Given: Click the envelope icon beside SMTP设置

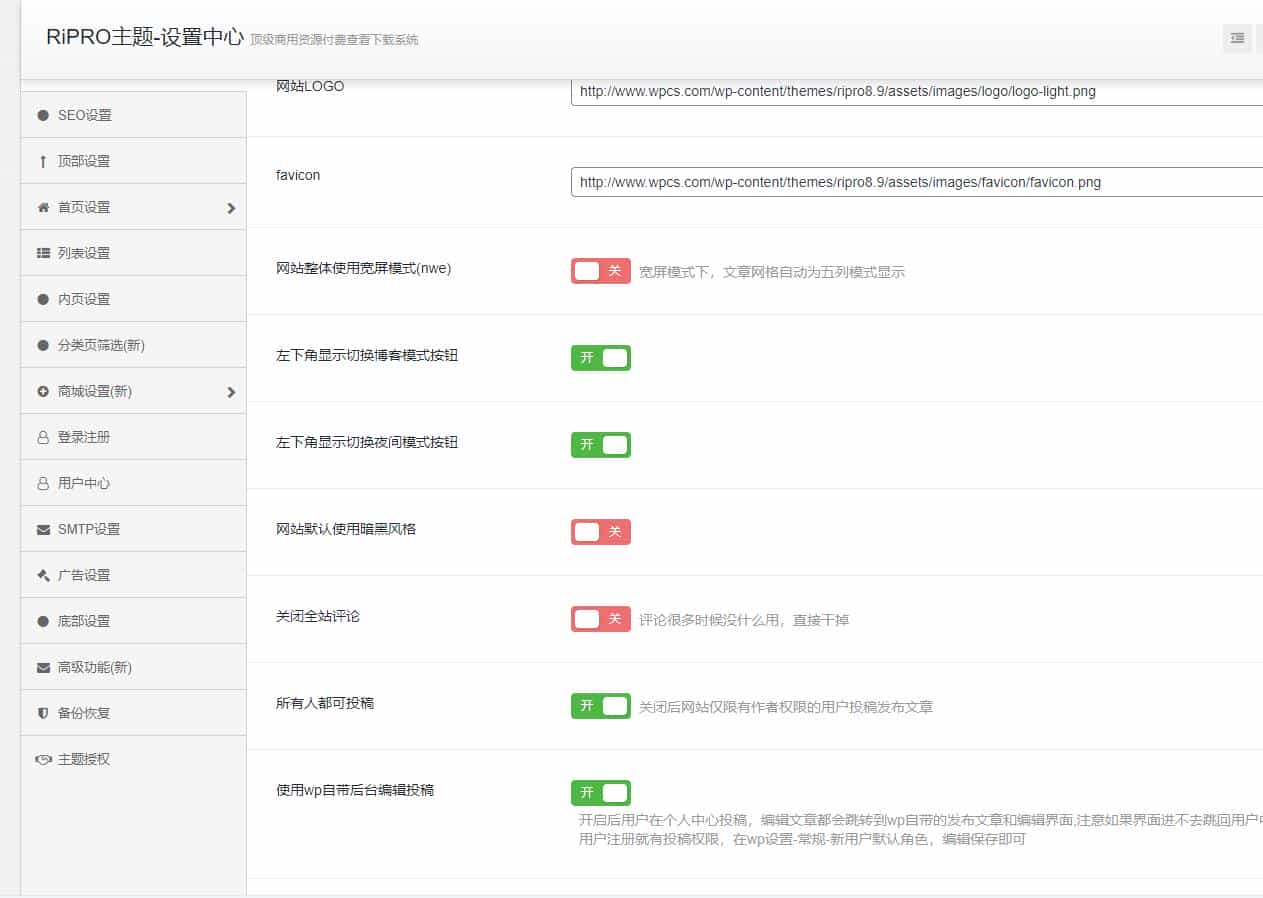Looking at the screenshot, I should [43, 529].
